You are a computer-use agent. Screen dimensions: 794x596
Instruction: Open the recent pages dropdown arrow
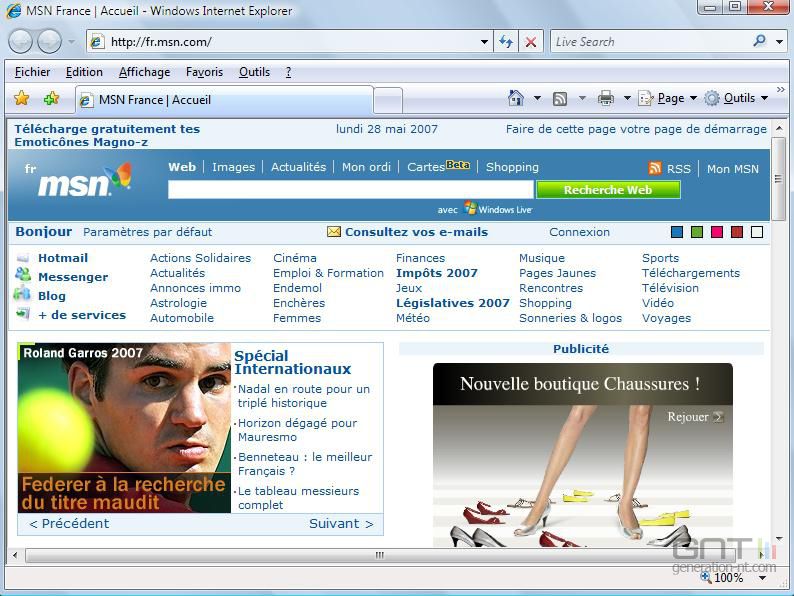pyautogui.click(x=71, y=42)
